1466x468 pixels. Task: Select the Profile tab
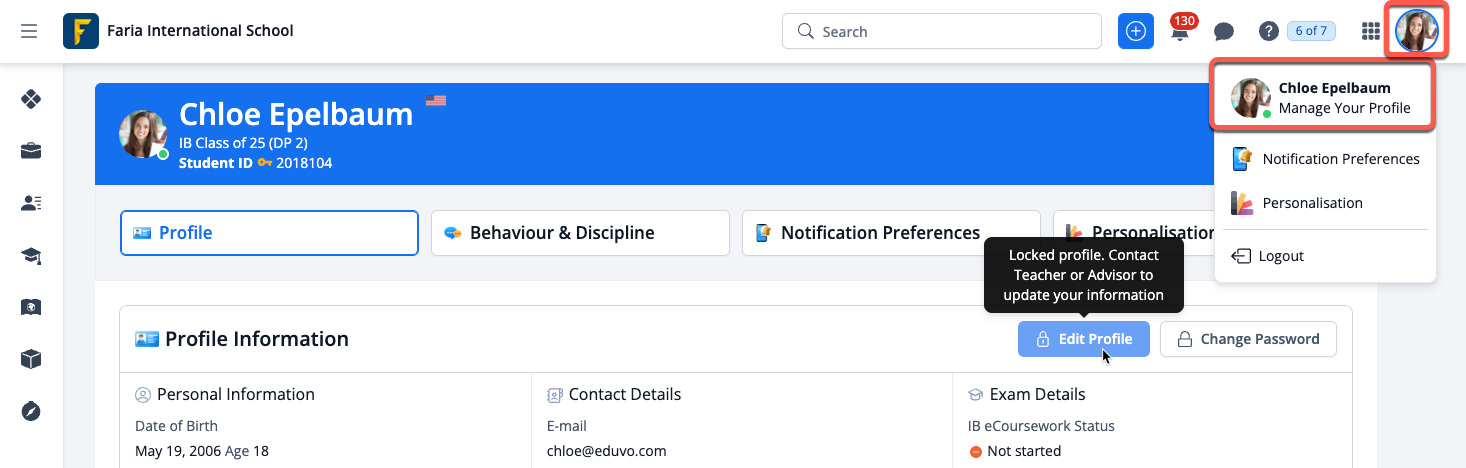tap(269, 233)
